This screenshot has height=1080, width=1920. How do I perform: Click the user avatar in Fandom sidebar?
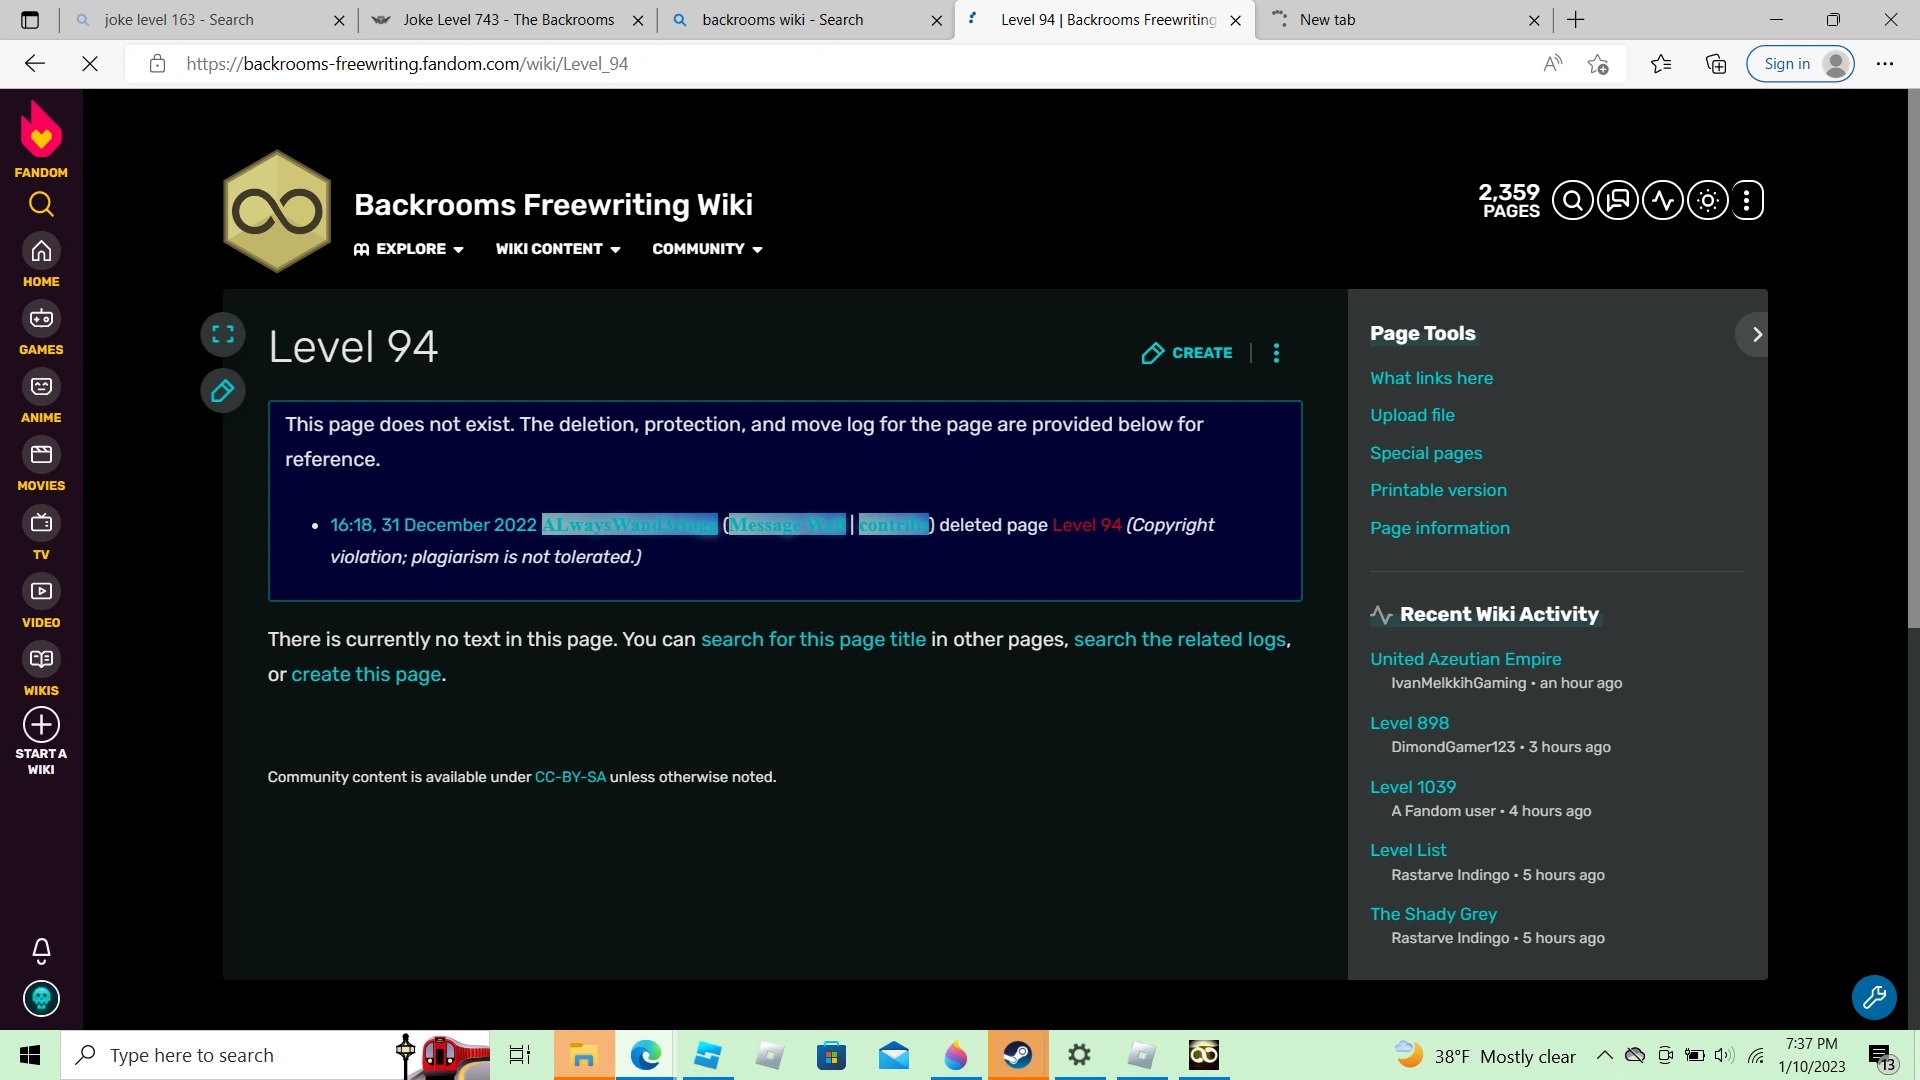point(41,998)
